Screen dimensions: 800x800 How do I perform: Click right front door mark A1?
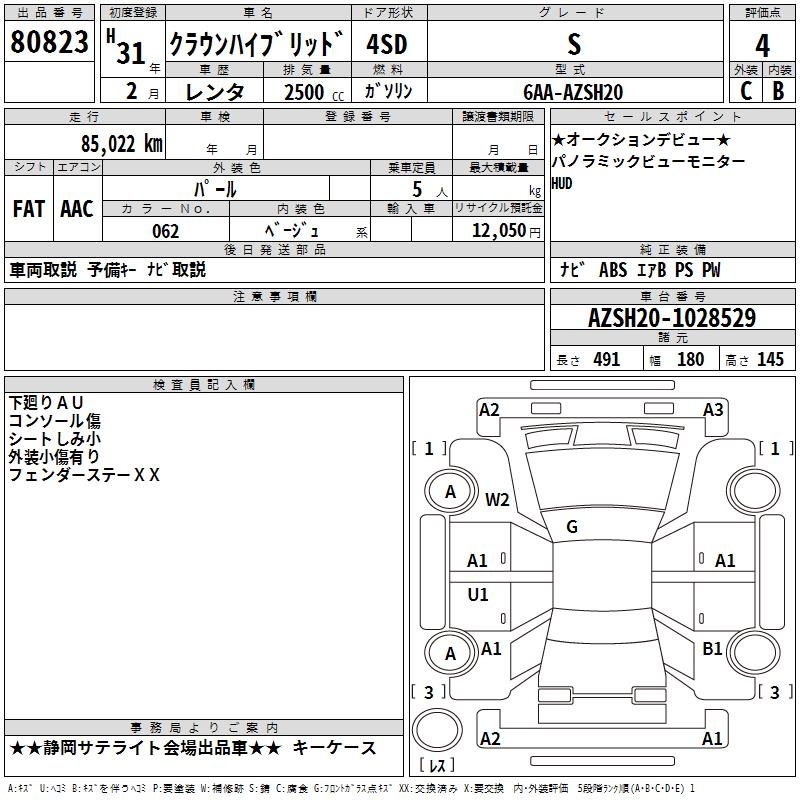(x=725, y=561)
